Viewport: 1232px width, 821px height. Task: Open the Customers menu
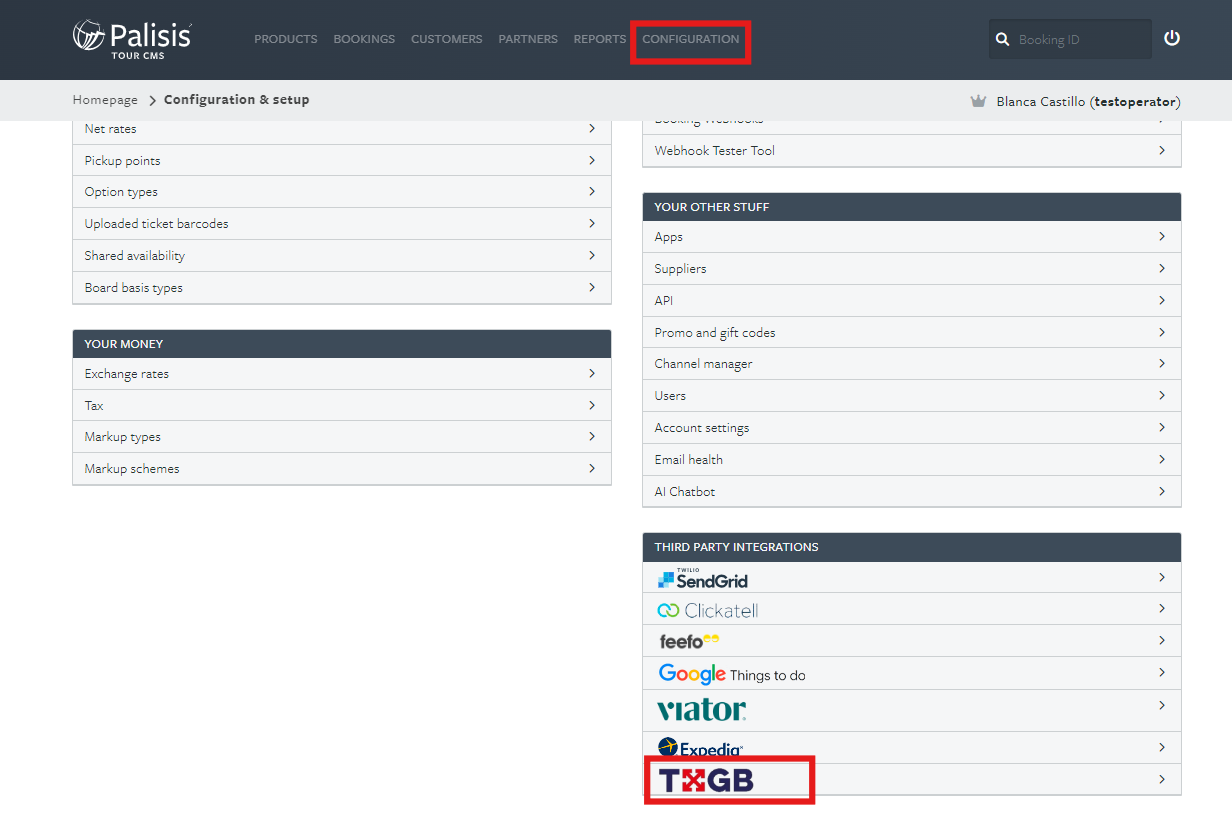coord(446,39)
